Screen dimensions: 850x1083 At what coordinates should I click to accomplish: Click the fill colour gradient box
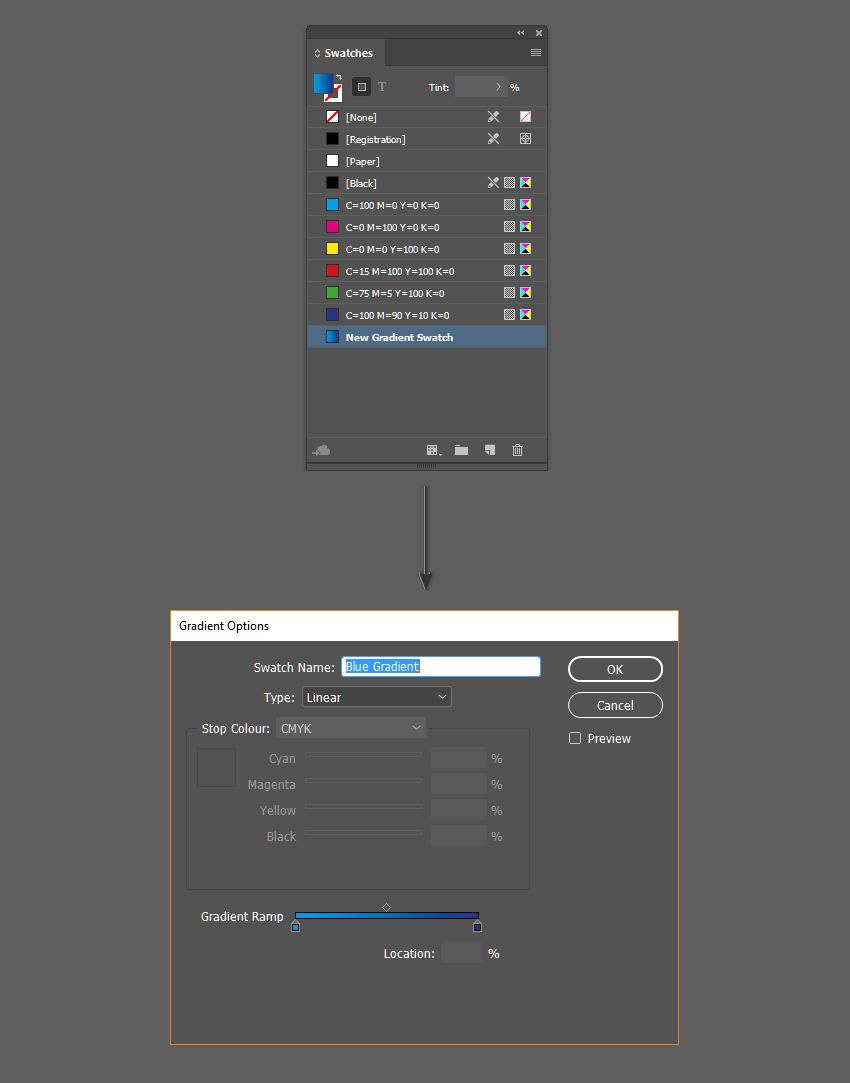(322, 83)
